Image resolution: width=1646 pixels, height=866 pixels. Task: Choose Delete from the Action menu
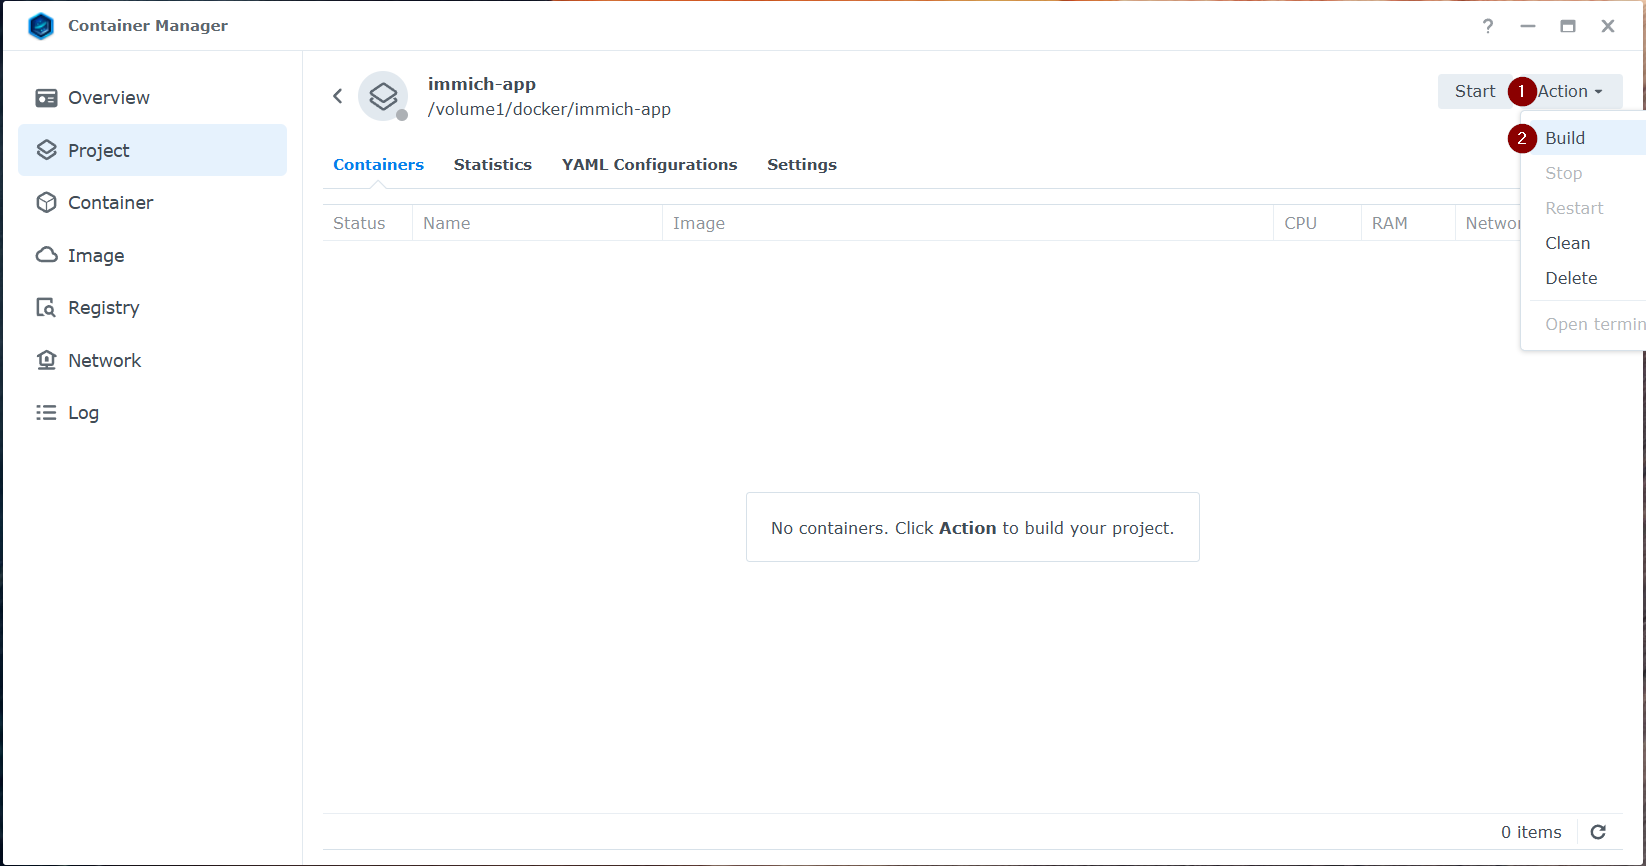tap(1583, 278)
